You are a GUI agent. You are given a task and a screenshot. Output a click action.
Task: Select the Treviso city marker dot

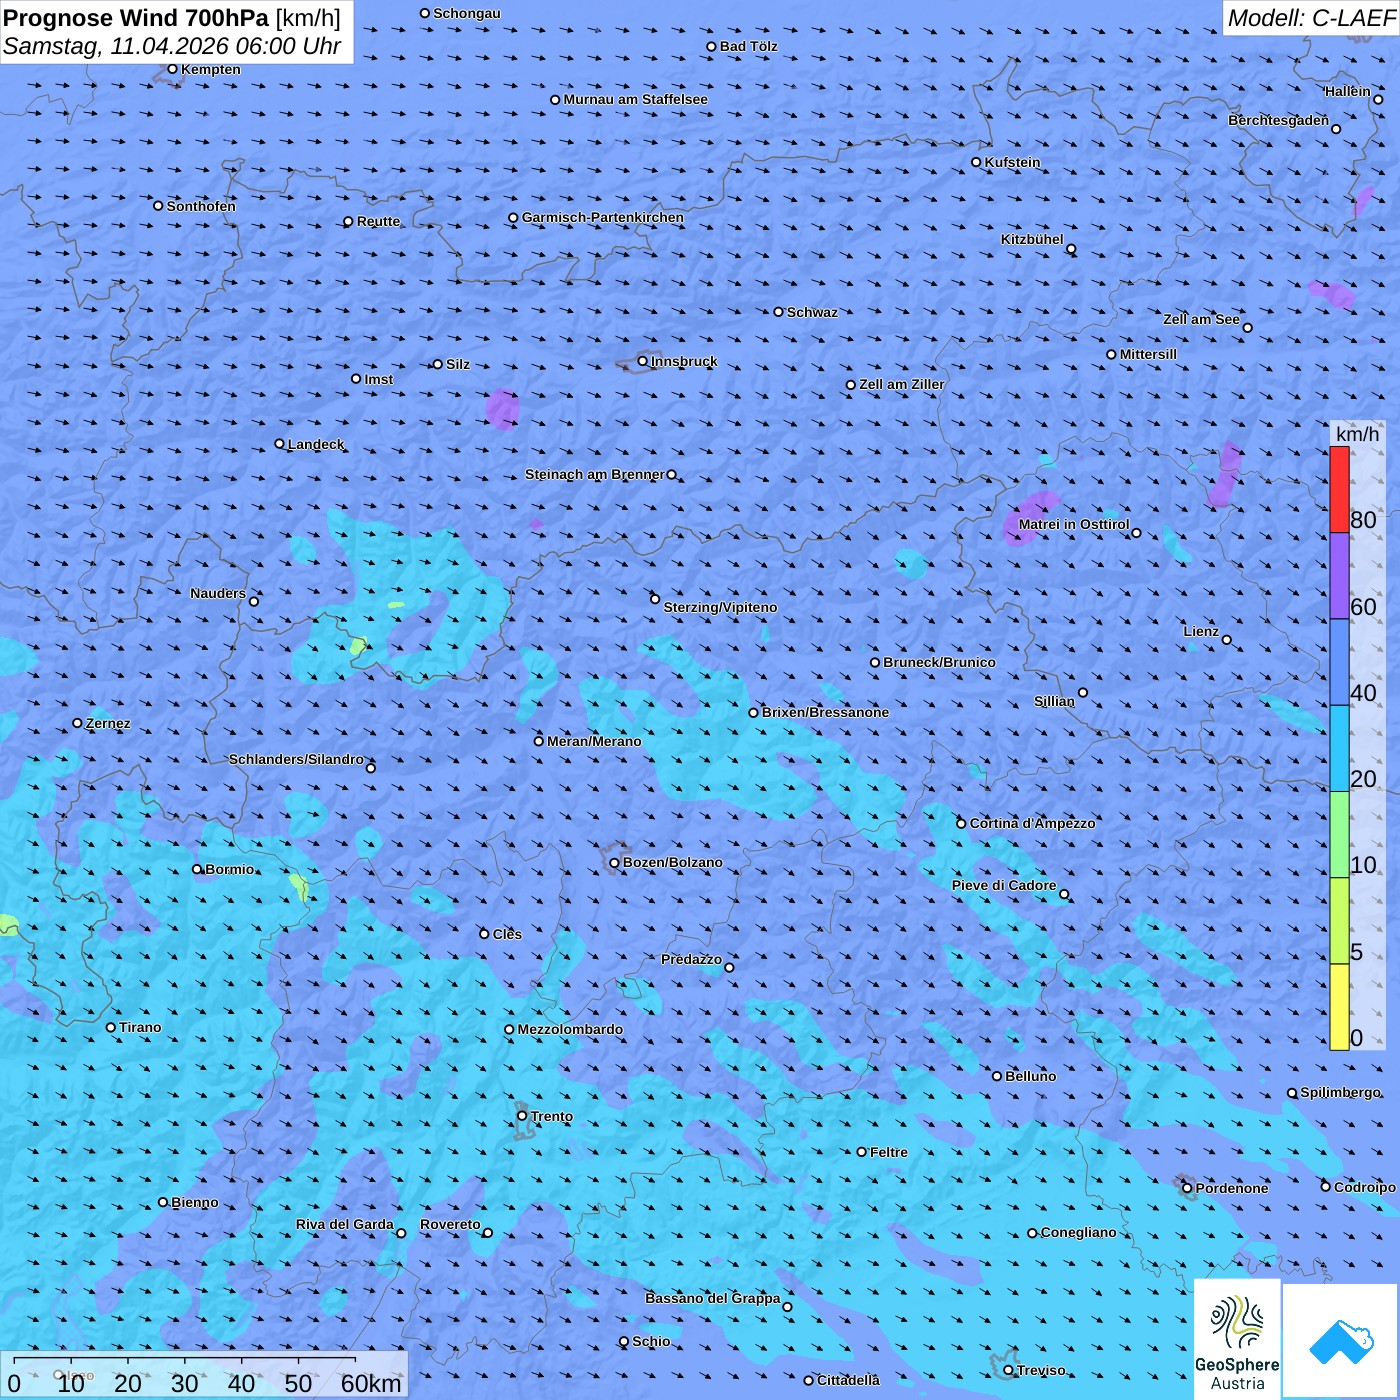pyautogui.click(x=1009, y=1370)
